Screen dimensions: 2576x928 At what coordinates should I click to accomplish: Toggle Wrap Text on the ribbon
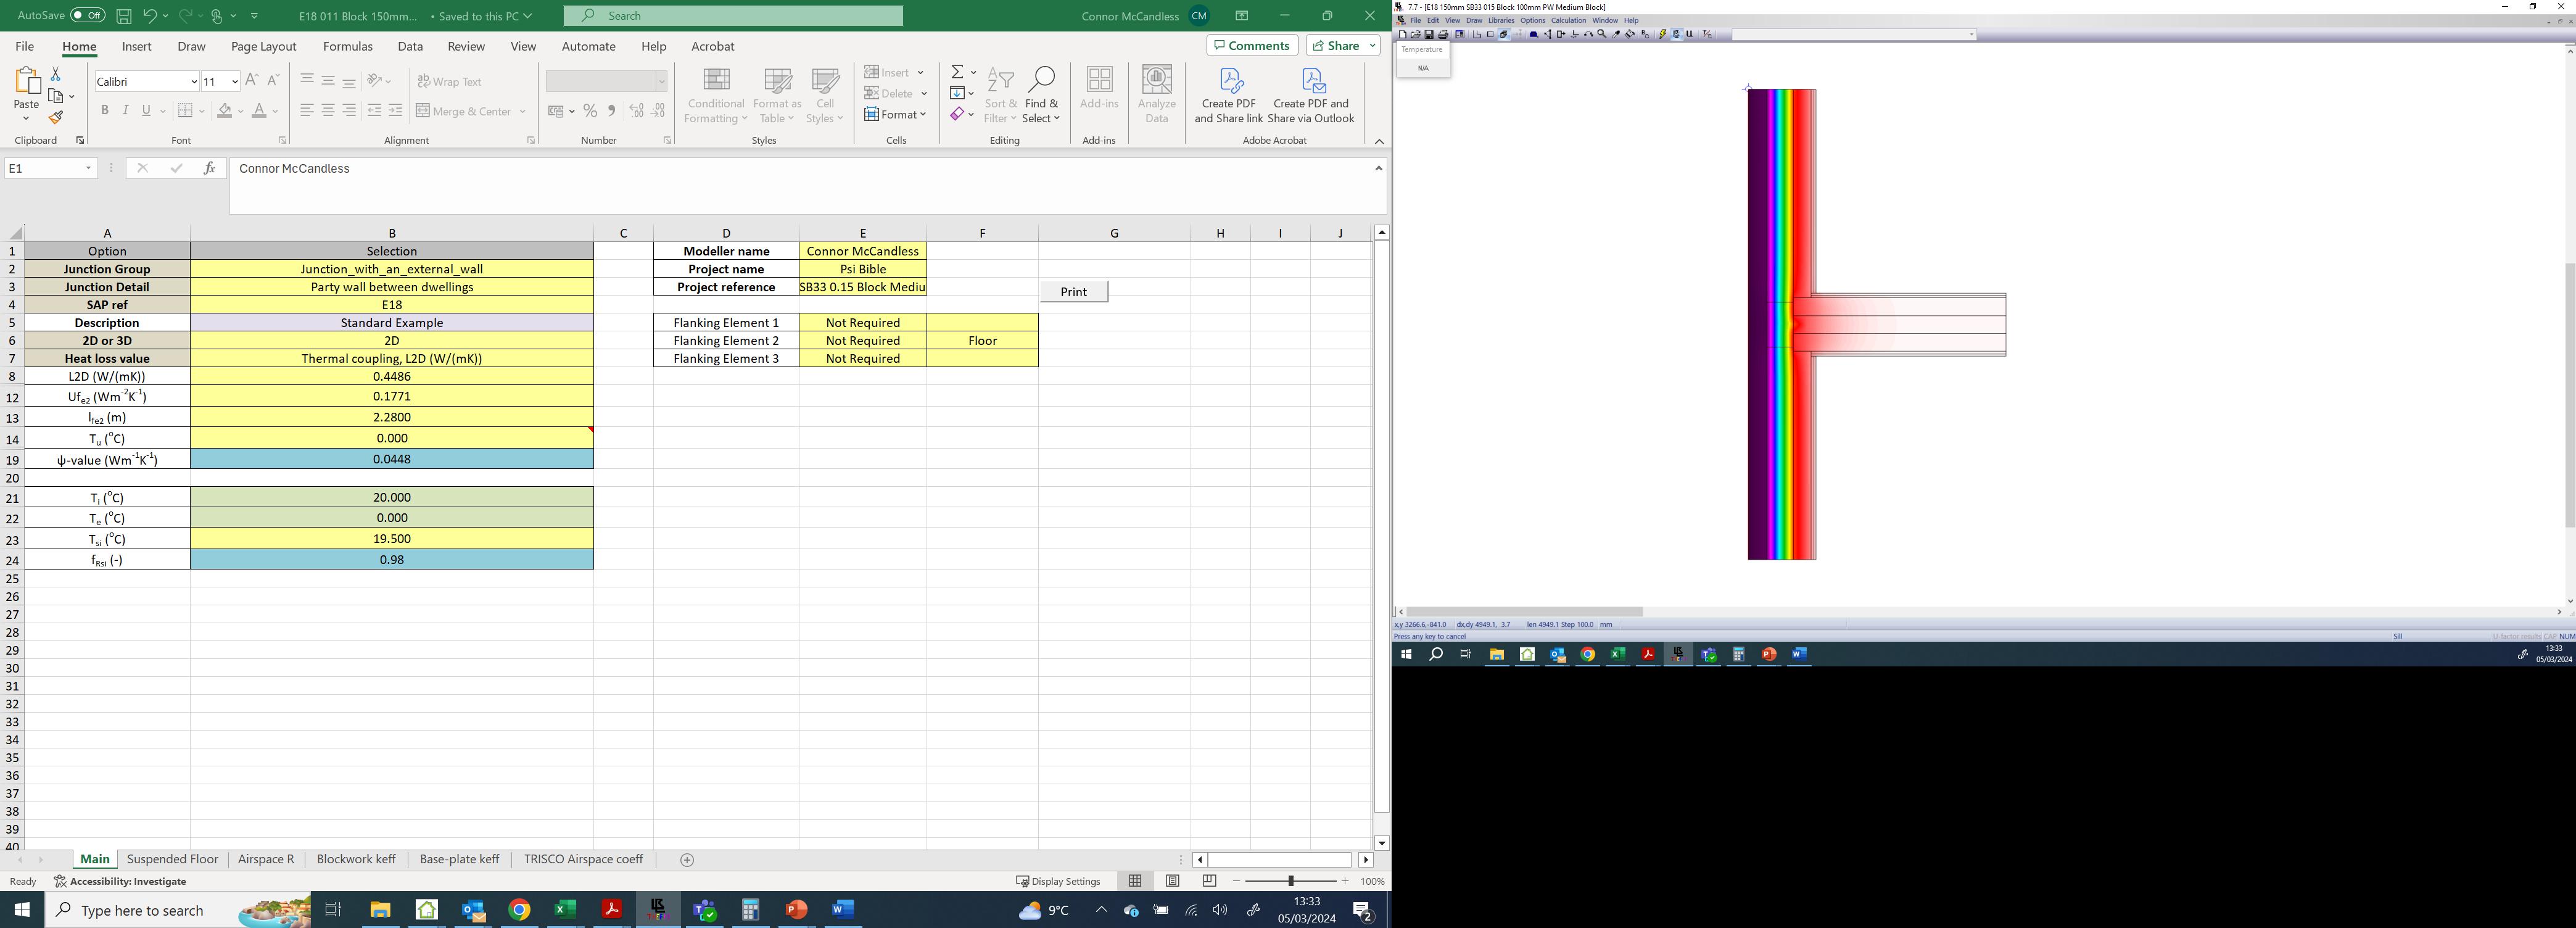point(450,81)
